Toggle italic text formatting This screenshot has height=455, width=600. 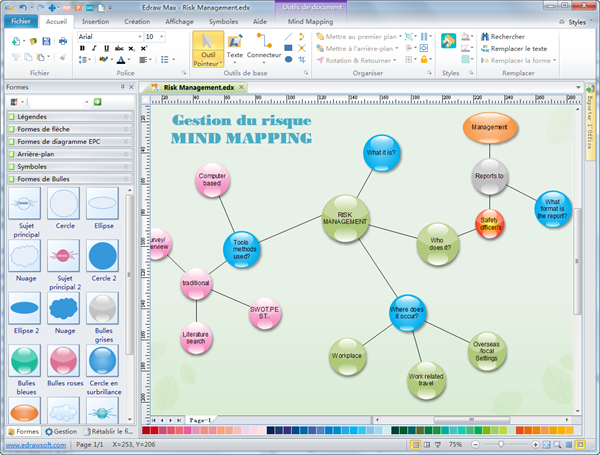(94, 48)
